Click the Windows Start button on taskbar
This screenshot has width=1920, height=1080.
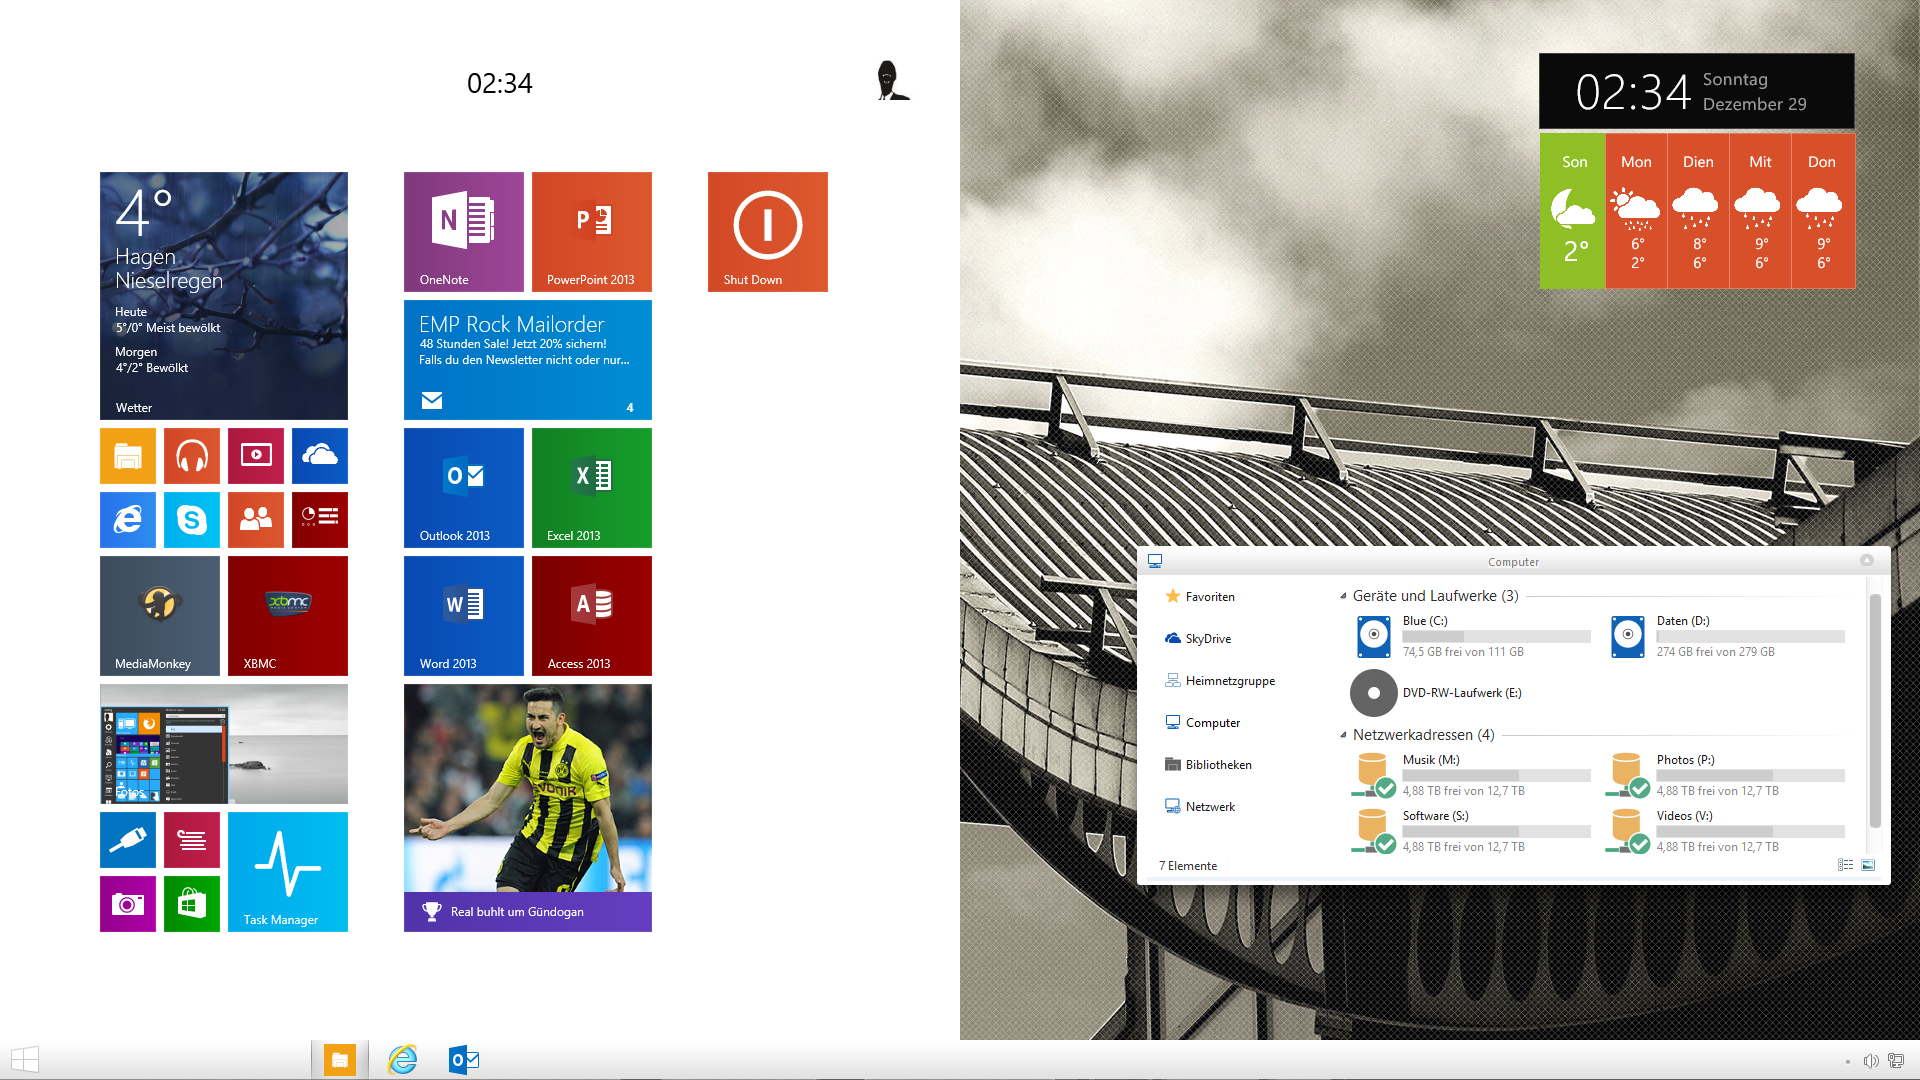tap(25, 1060)
